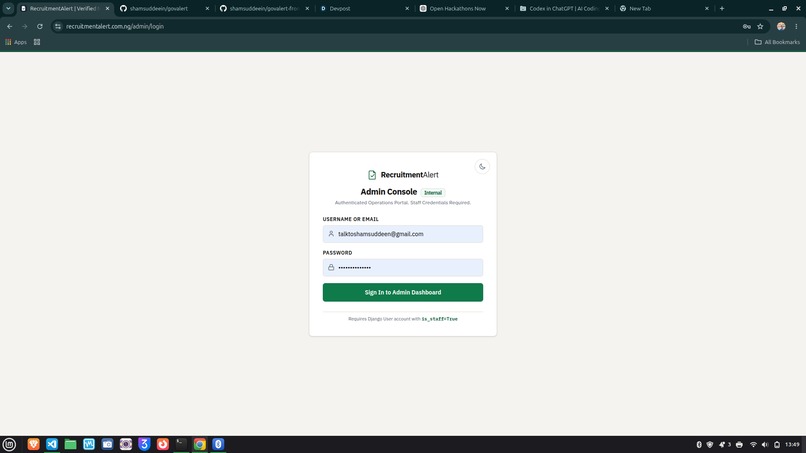Open a new browser tab with plus

[x=722, y=8]
